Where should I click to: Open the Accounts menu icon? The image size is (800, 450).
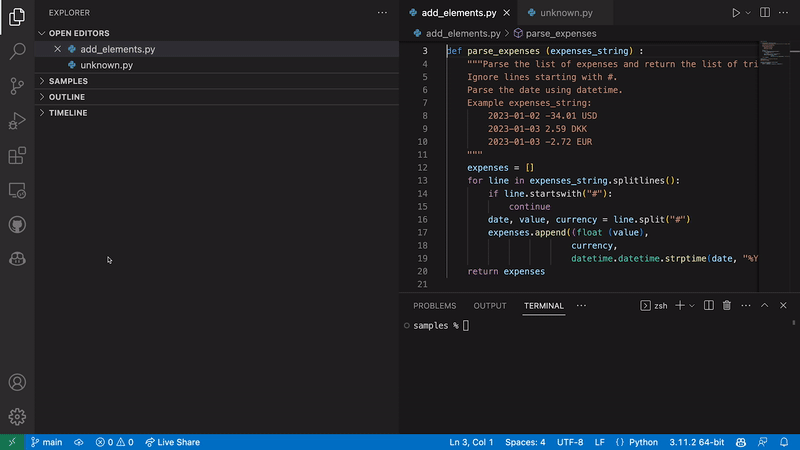17,382
